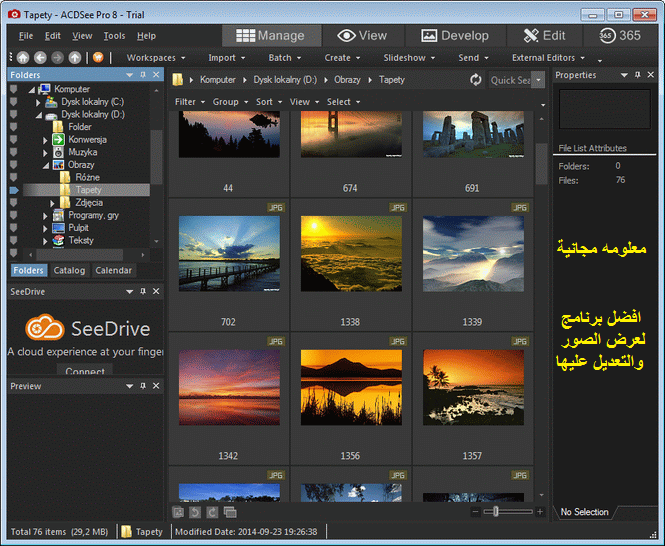665x546 pixels.
Task: Close the SeeDrive panel
Action: coord(156,291)
